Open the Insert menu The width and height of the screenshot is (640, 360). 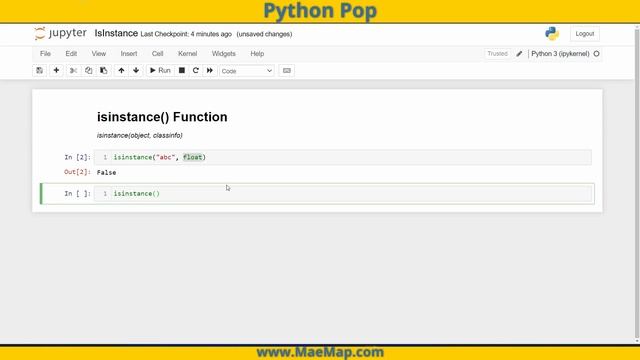click(129, 53)
